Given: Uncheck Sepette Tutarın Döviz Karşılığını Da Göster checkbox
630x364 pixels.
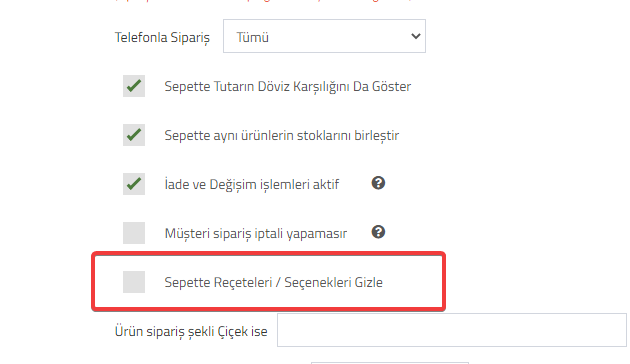Looking at the screenshot, I should (134, 86).
